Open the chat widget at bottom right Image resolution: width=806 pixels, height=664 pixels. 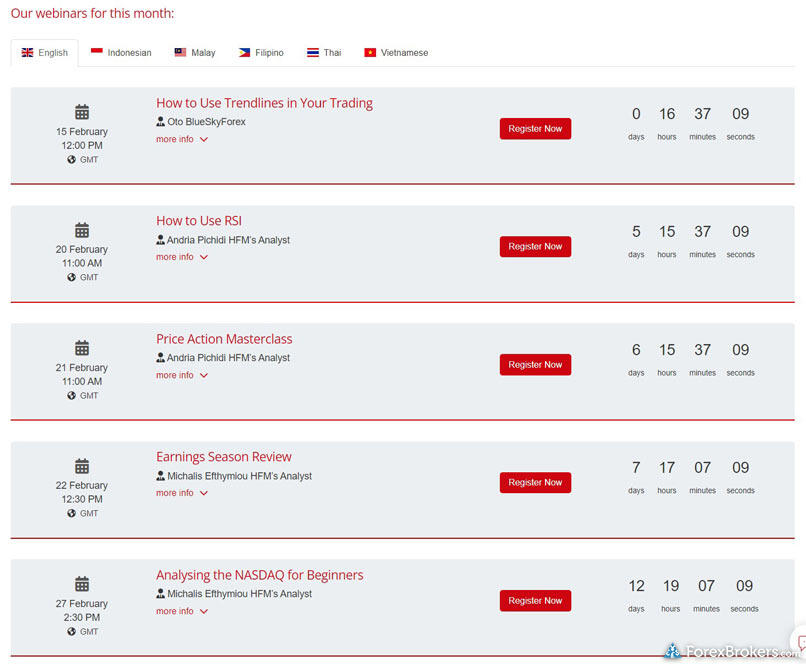(x=799, y=641)
